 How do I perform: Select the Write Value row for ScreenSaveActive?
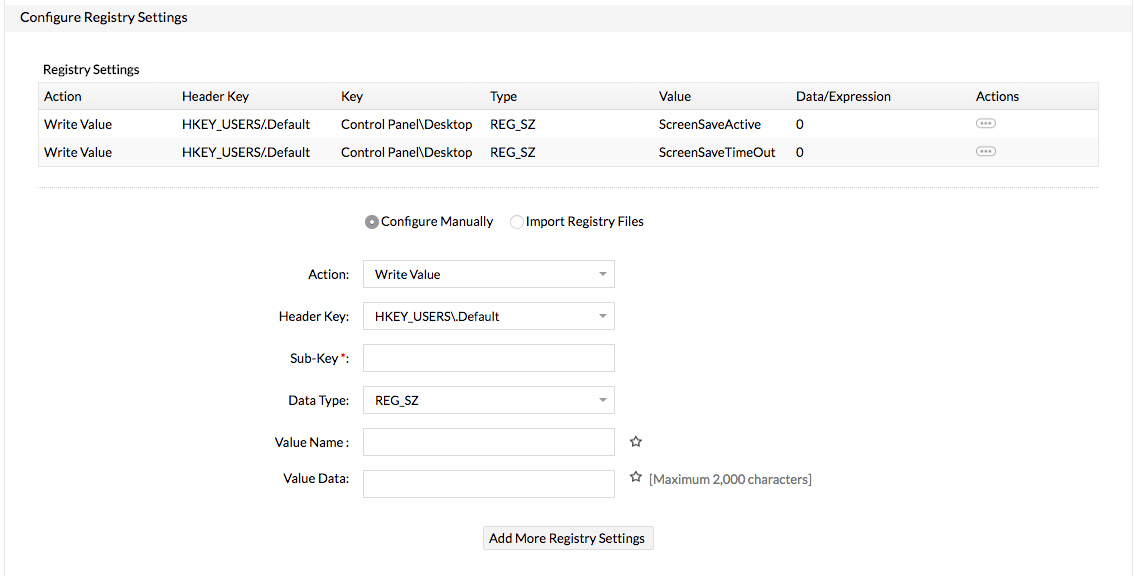click(x=77, y=123)
